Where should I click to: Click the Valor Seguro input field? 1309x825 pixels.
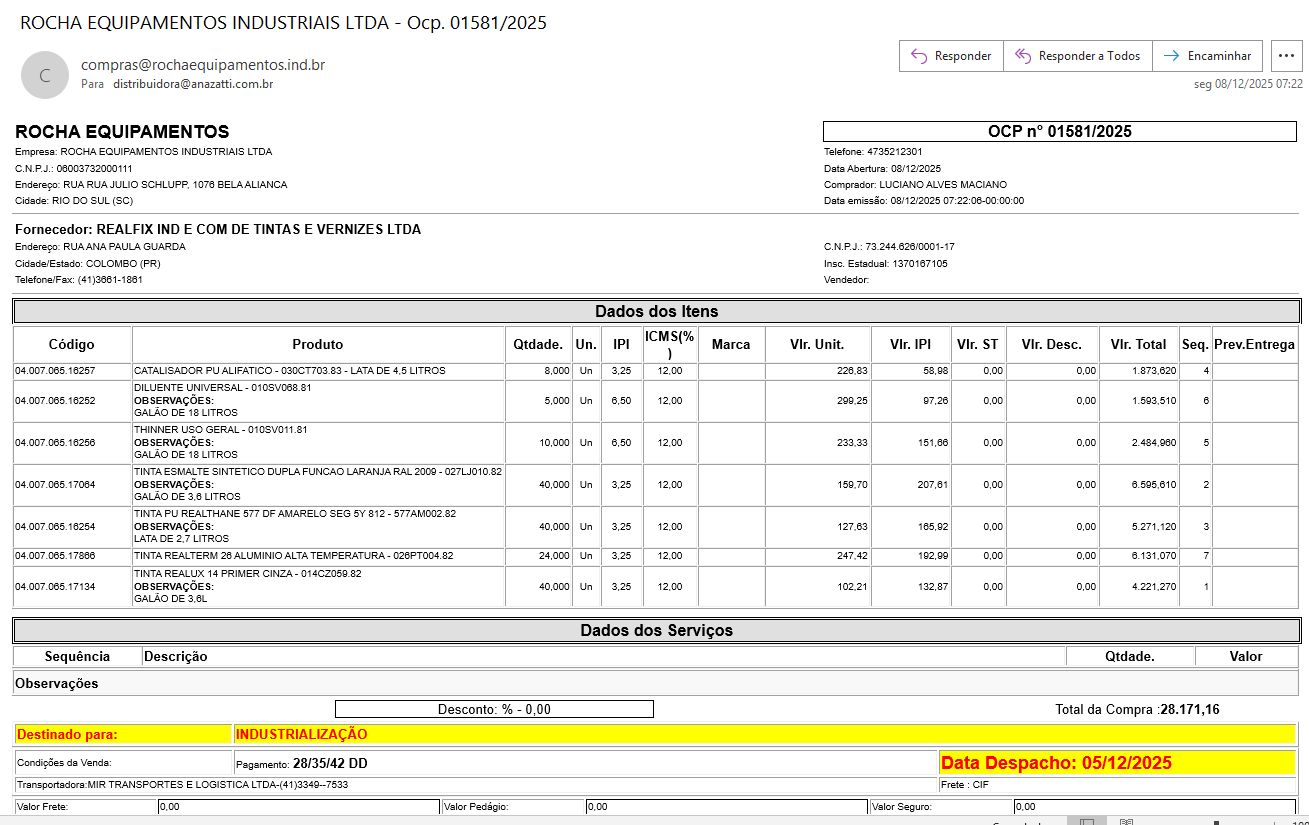[1153, 807]
